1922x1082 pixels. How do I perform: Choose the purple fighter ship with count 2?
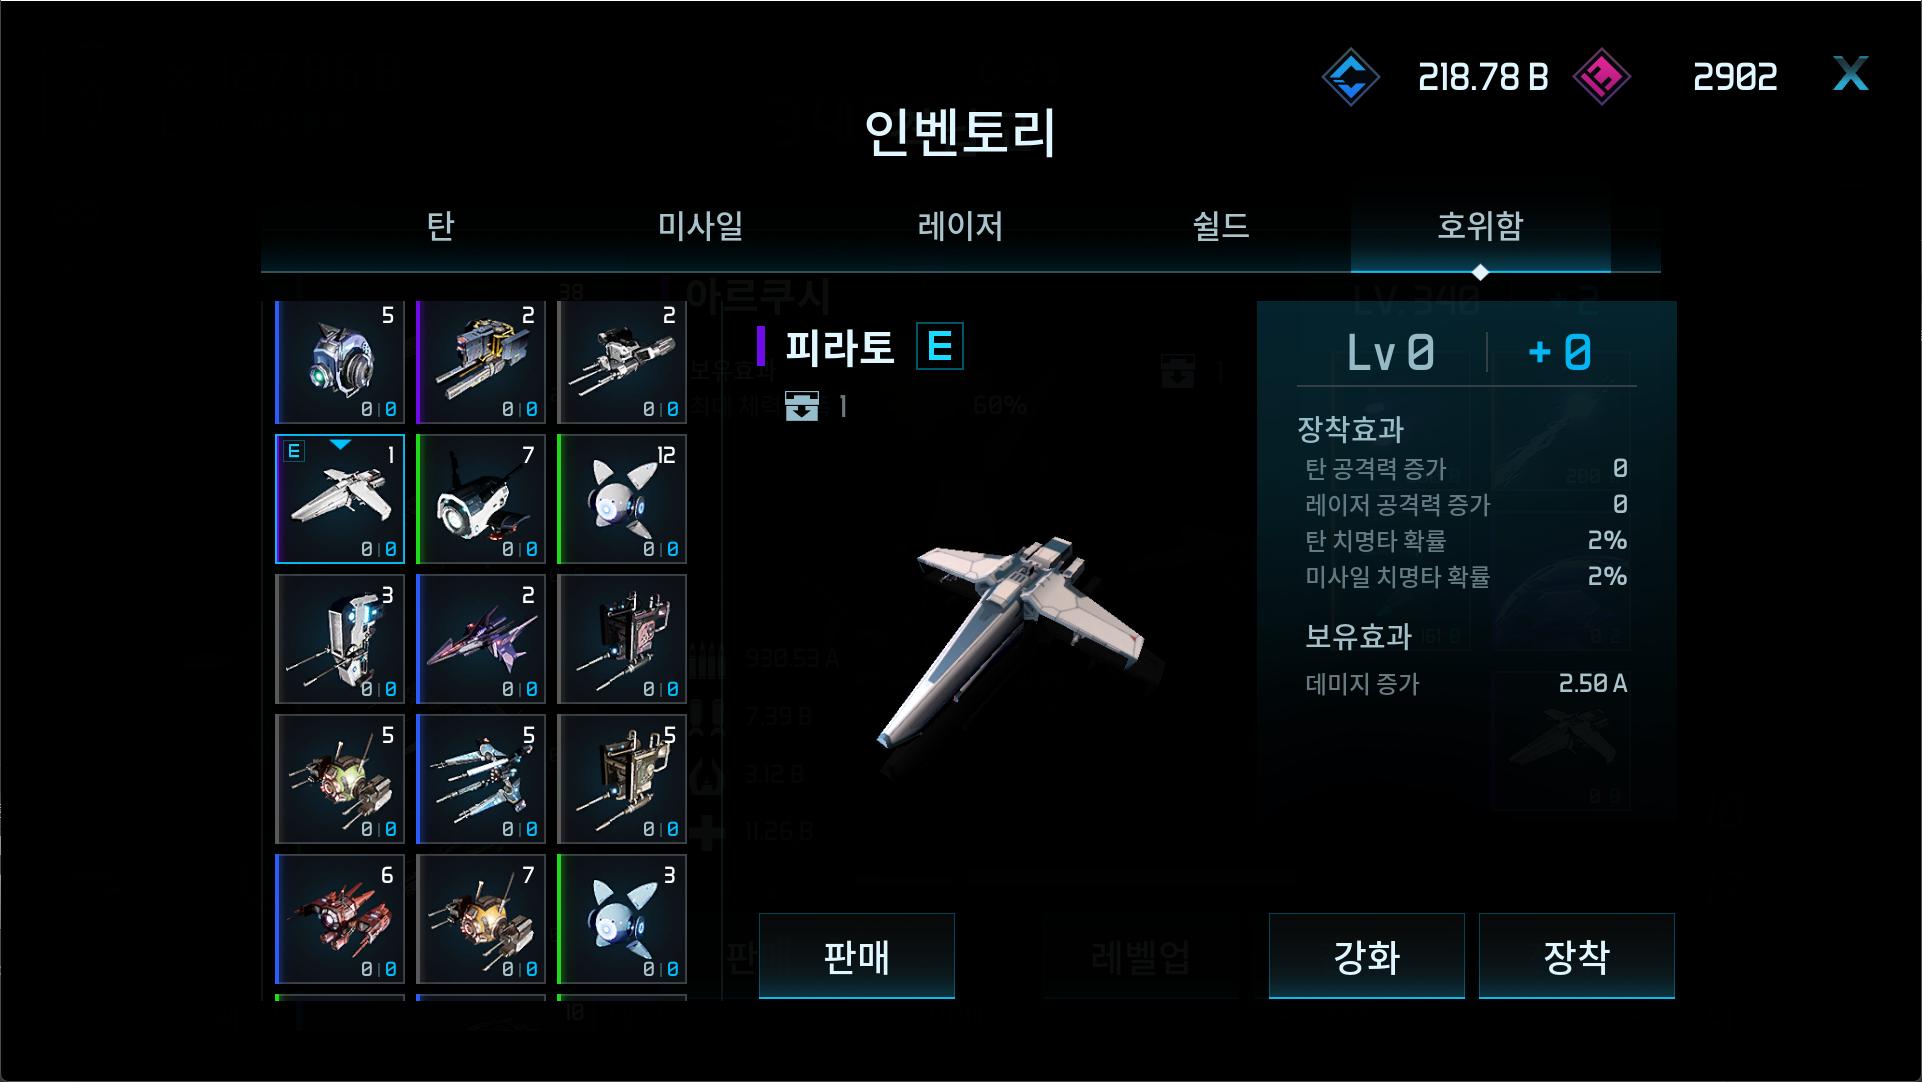[x=481, y=639]
